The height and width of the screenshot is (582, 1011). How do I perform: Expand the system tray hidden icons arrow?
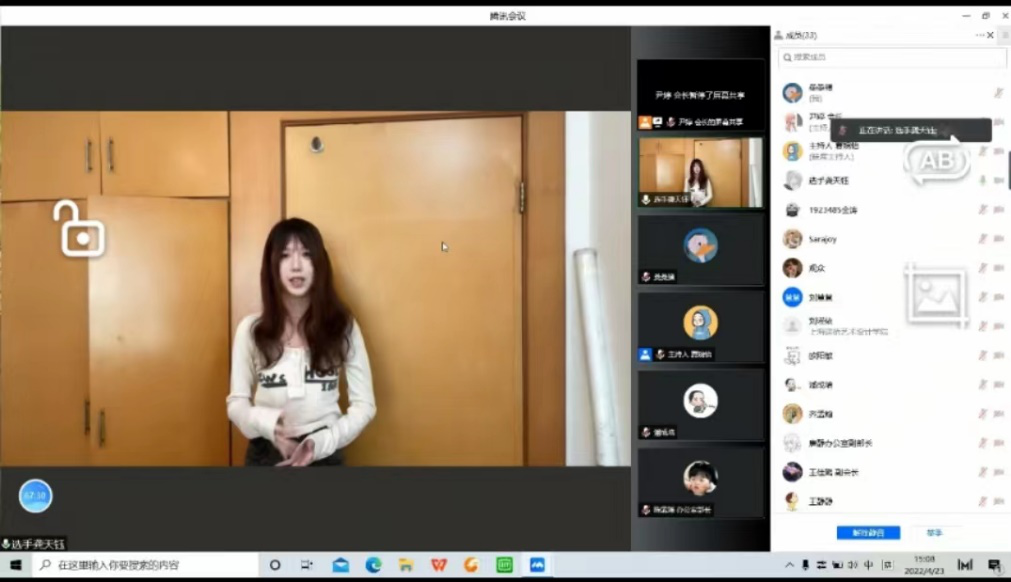789,565
